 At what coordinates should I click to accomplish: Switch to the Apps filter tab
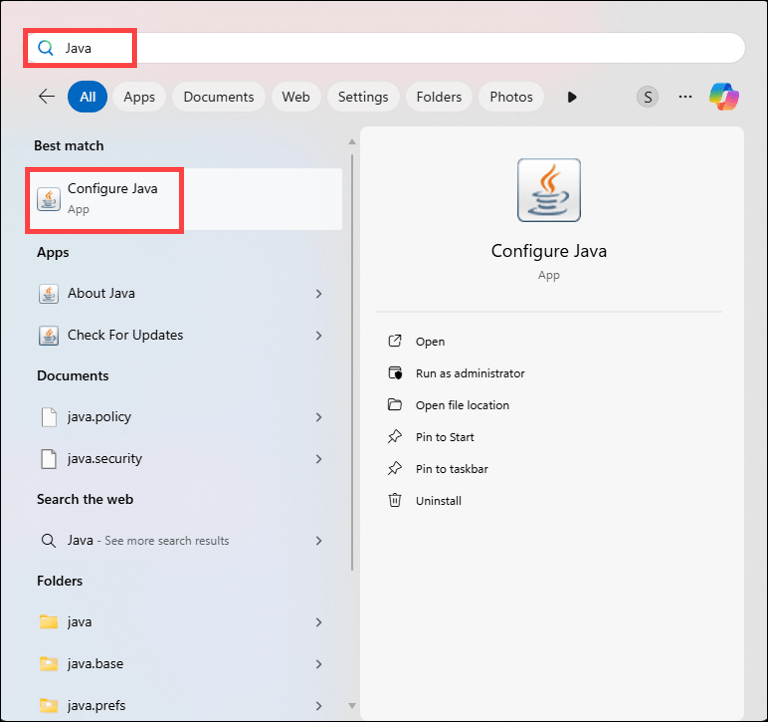click(x=139, y=97)
